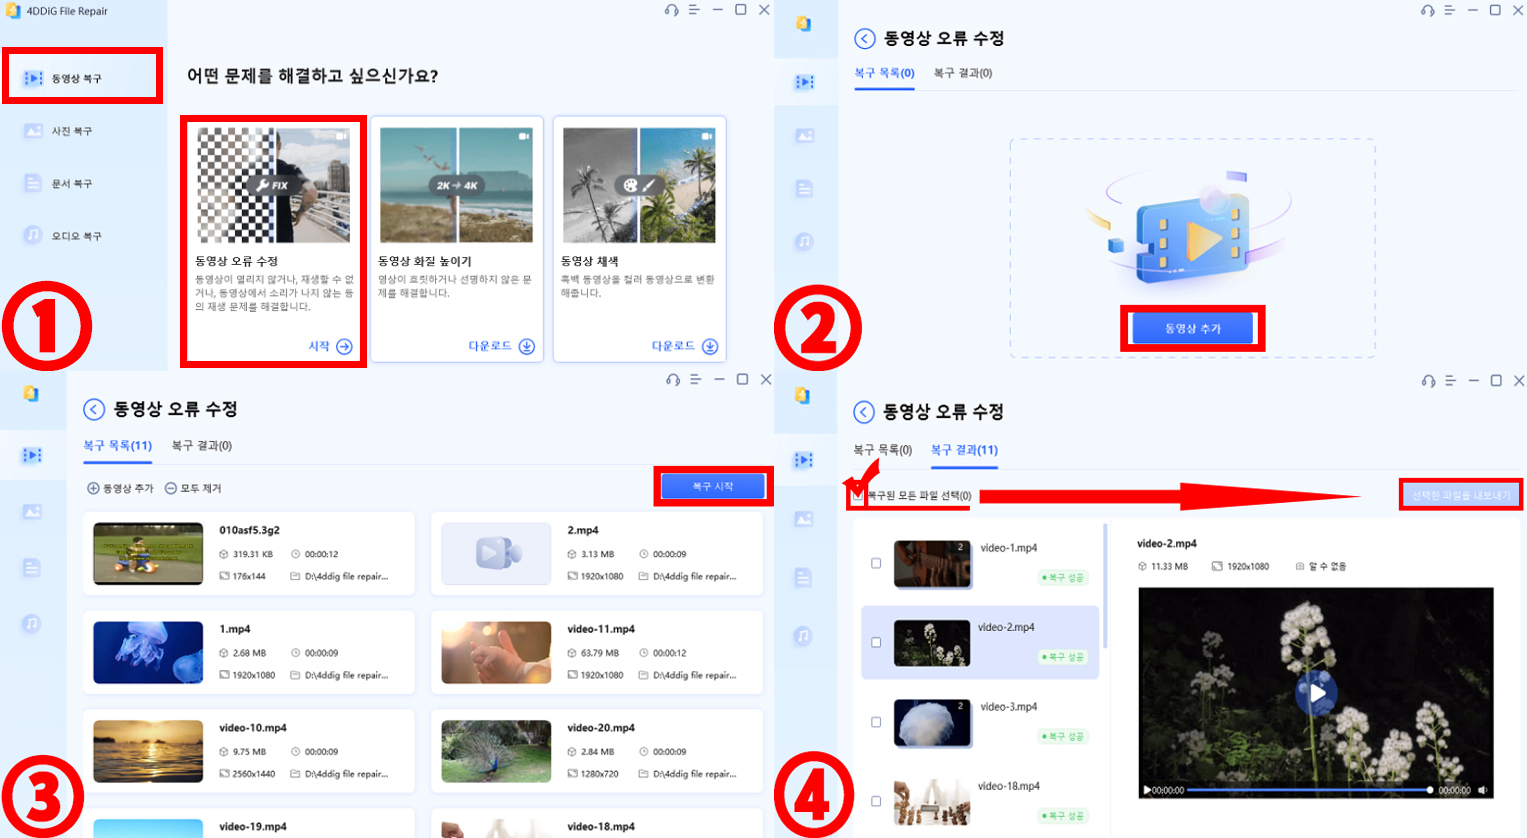1527x838 pixels.
Task: Click video repair sidebar icon in 복구 목록(11) window
Action: click(x=32, y=455)
